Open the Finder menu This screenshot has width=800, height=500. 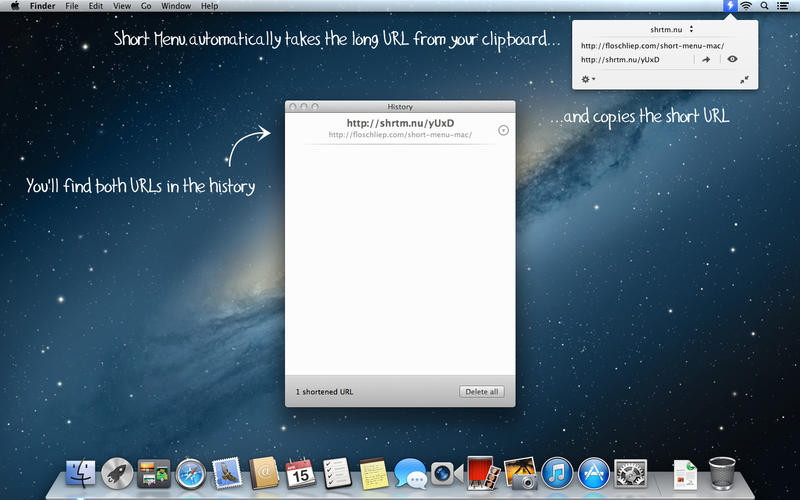coord(42,6)
